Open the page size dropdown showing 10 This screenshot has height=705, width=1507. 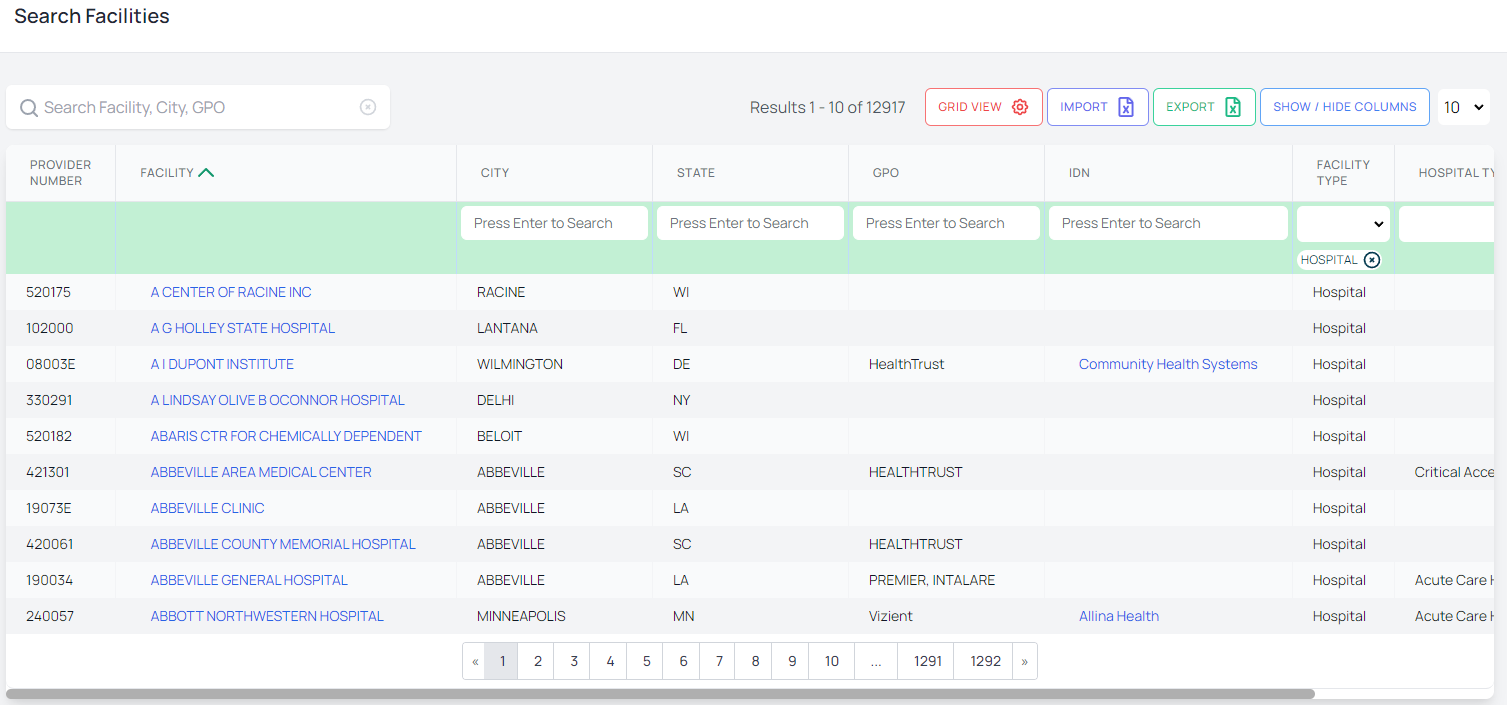pyautogui.click(x=1464, y=107)
